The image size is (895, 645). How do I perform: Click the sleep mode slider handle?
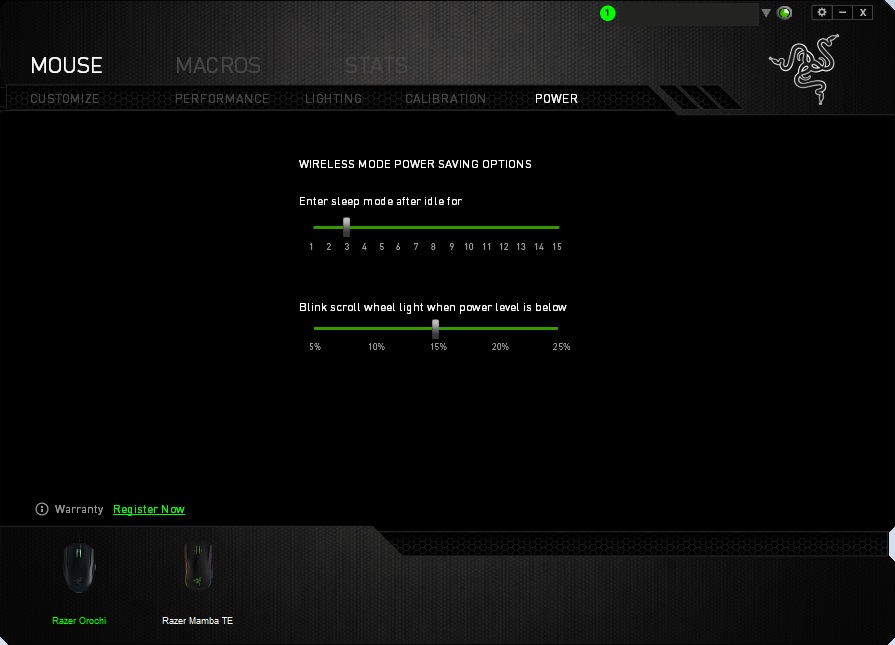click(x=346, y=227)
